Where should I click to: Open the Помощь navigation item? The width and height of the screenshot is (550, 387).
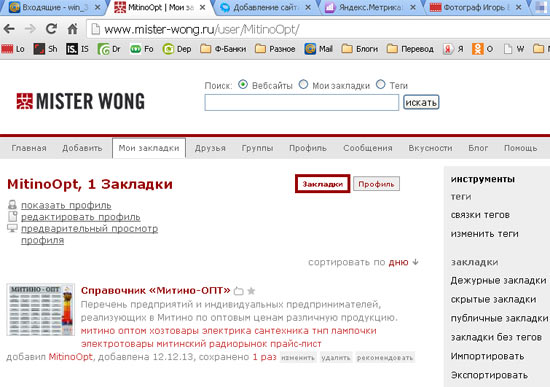click(x=521, y=148)
